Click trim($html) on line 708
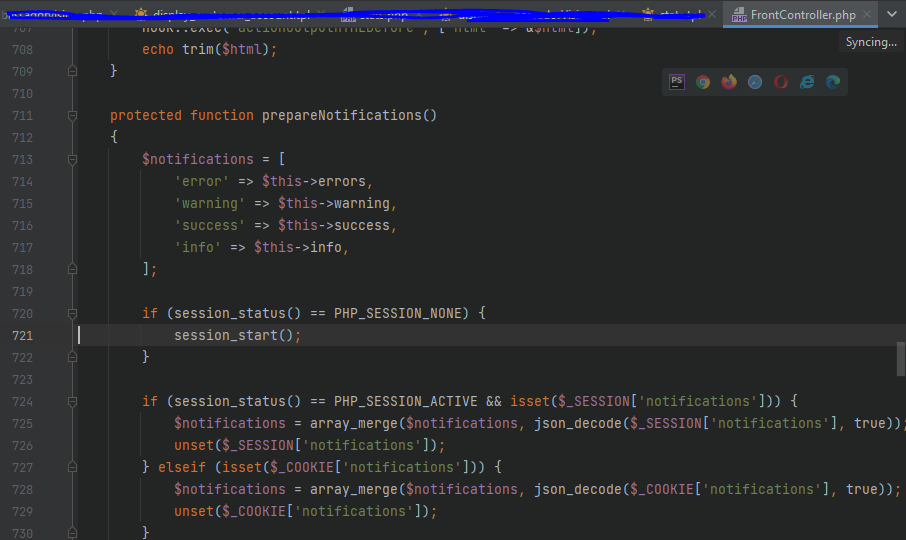Screen dimensions: 906x540 (x=225, y=50)
